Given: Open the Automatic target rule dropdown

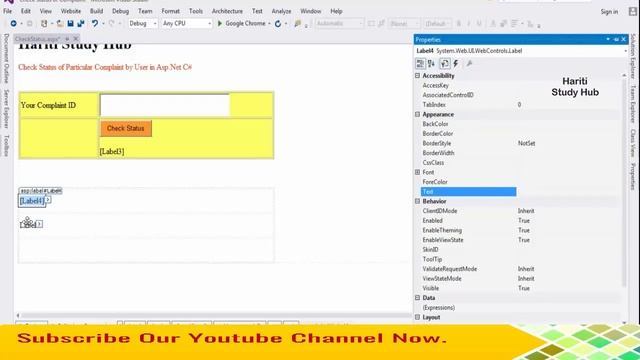Looking at the screenshot, I should click(339, 24).
